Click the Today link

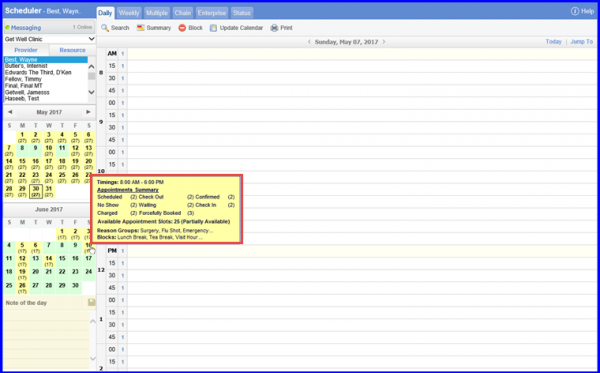point(553,42)
